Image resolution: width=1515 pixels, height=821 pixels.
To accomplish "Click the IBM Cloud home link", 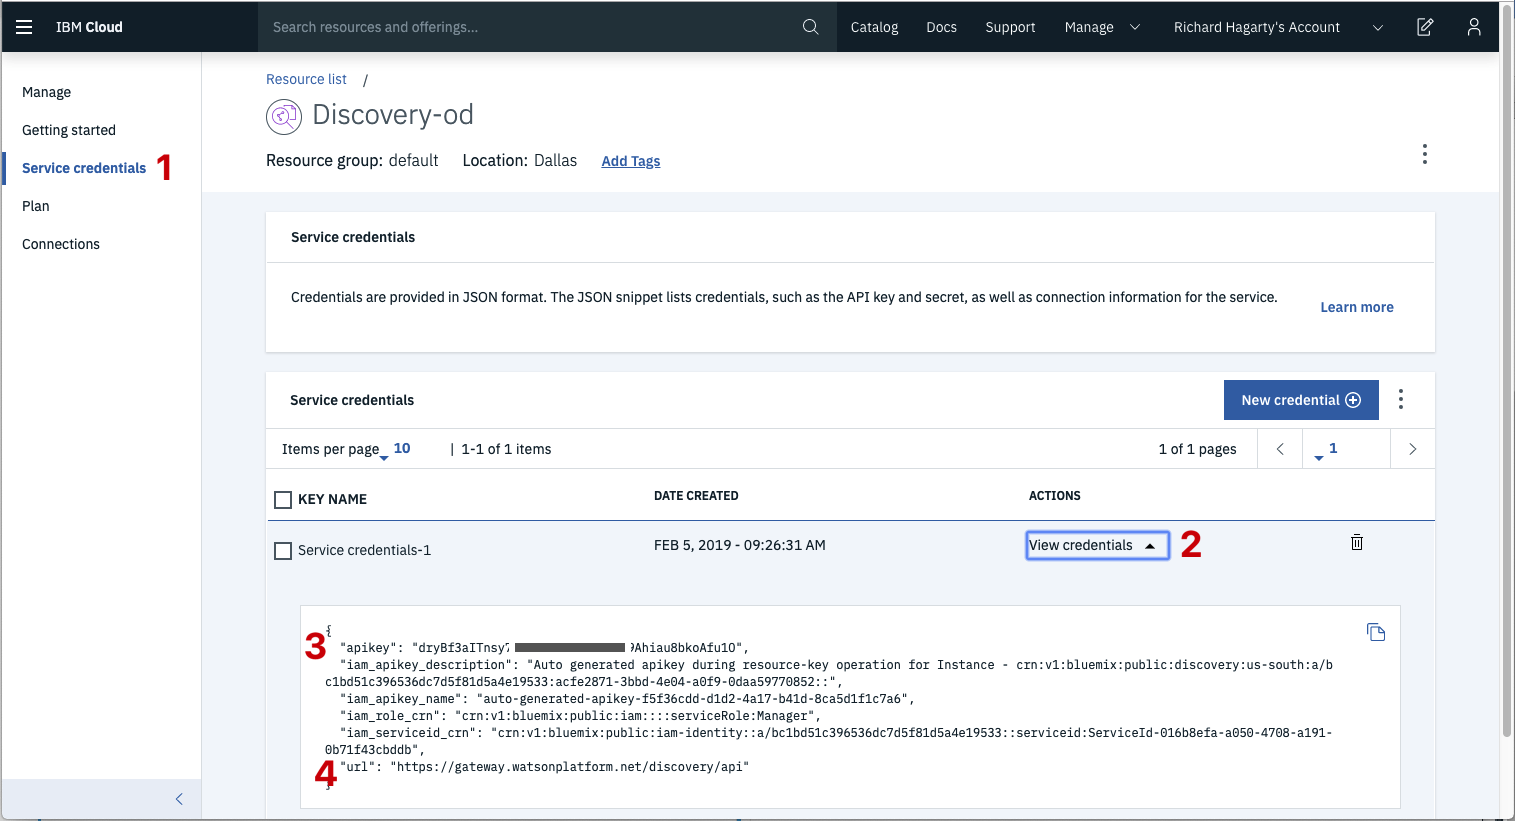I will coord(89,27).
